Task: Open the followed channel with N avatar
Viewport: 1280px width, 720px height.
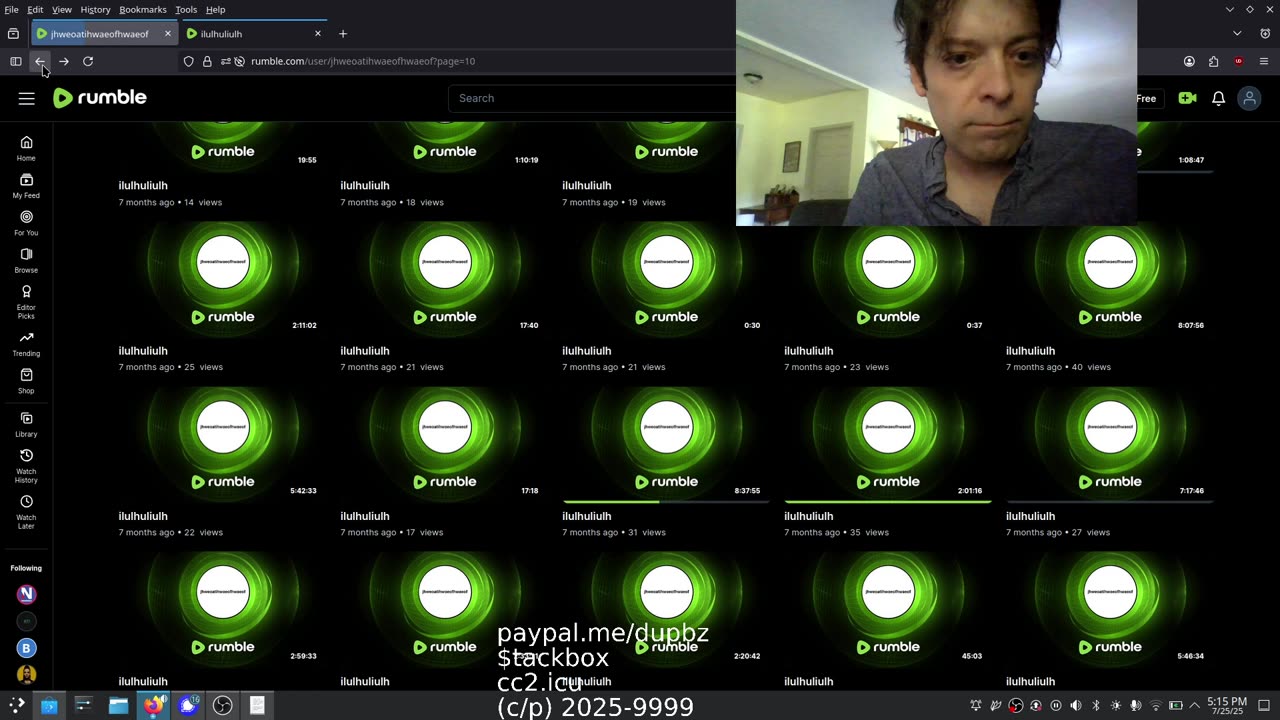Action: pos(27,594)
